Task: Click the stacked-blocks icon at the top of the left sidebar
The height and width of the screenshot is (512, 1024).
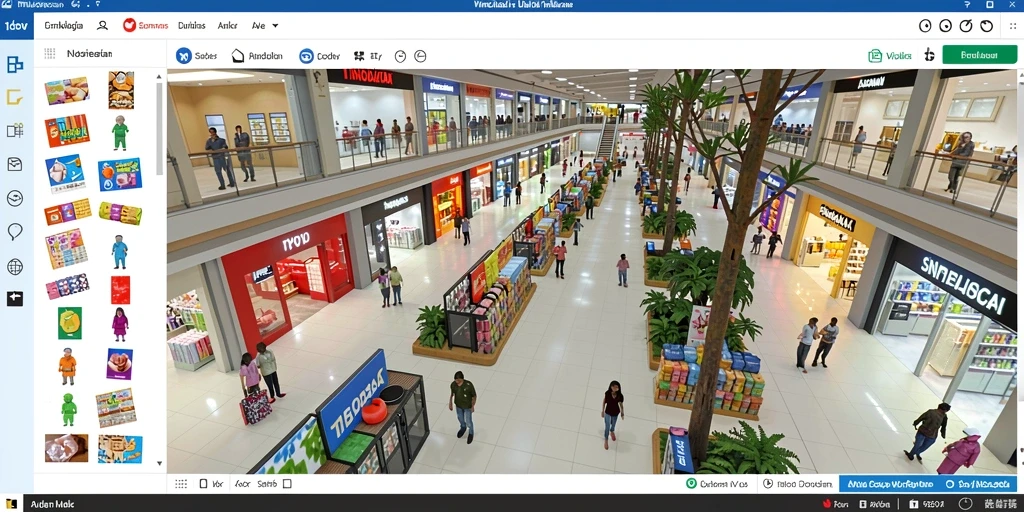Action: [x=15, y=64]
